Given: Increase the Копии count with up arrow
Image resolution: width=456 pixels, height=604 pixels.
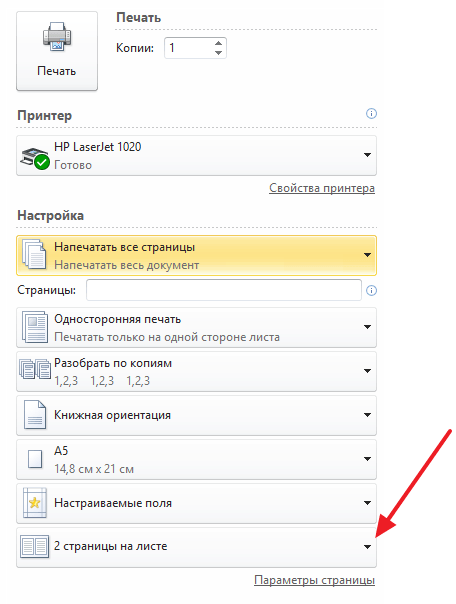Looking at the screenshot, I should [218, 43].
